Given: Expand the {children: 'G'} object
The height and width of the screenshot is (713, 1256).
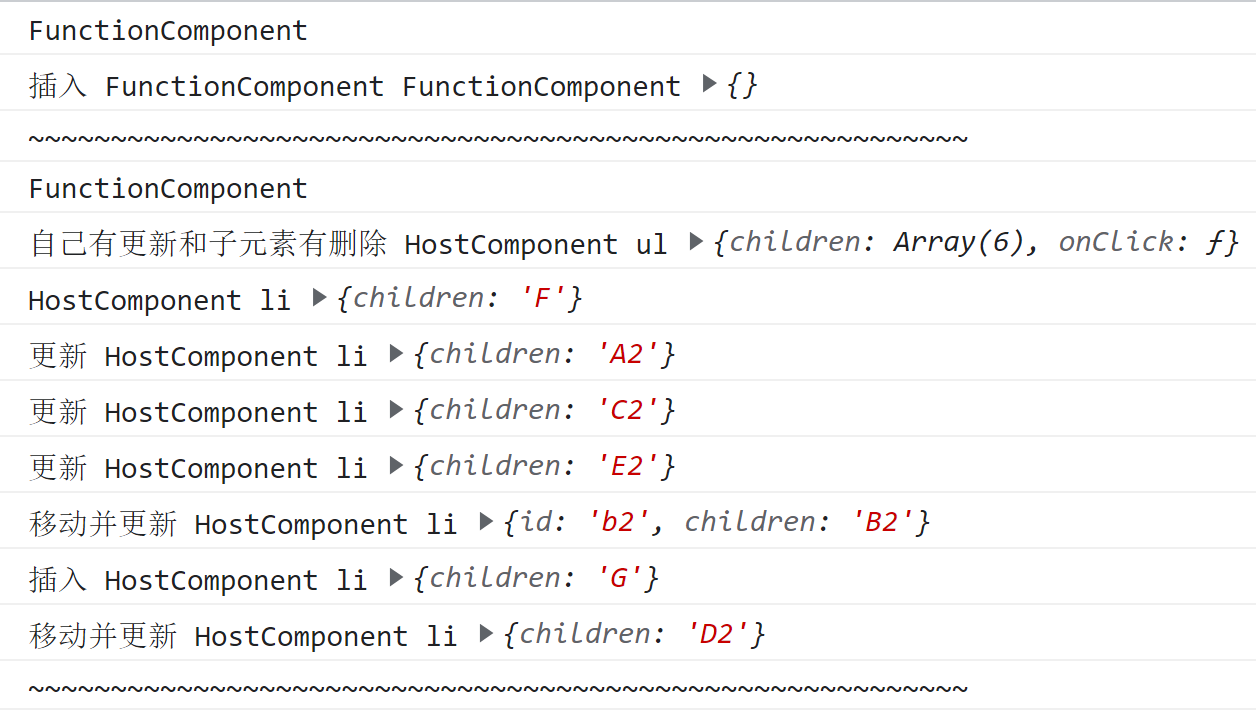Looking at the screenshot, I should (x=396, y=577).
